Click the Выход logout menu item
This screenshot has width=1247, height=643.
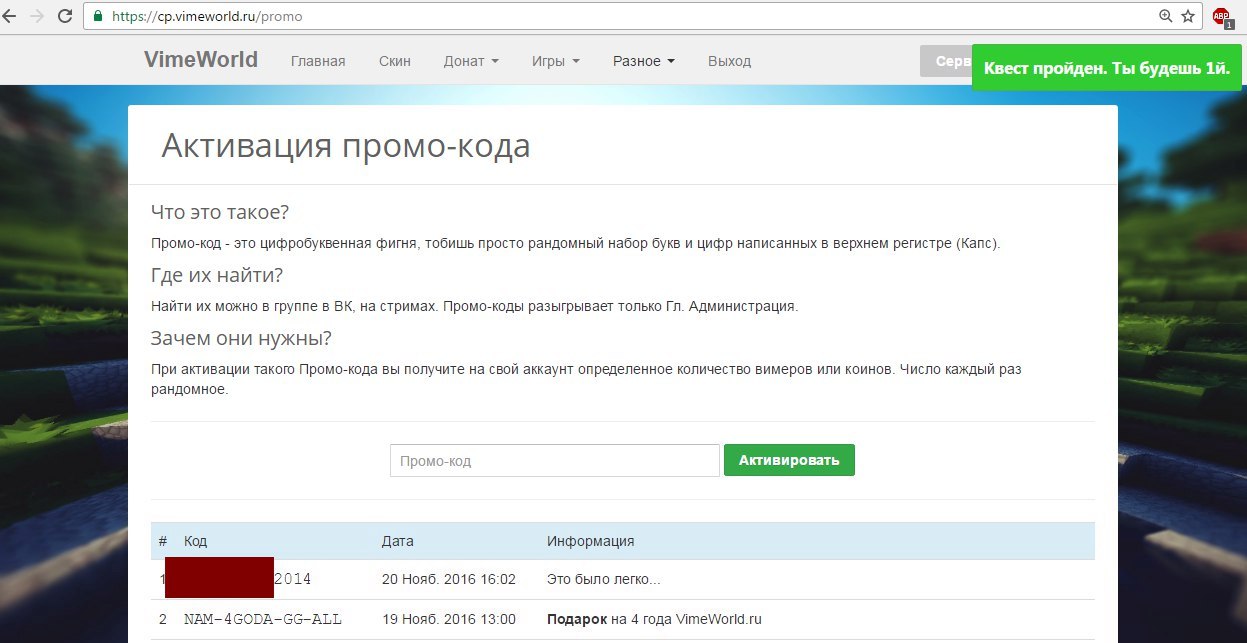click(x=729, y=61)
